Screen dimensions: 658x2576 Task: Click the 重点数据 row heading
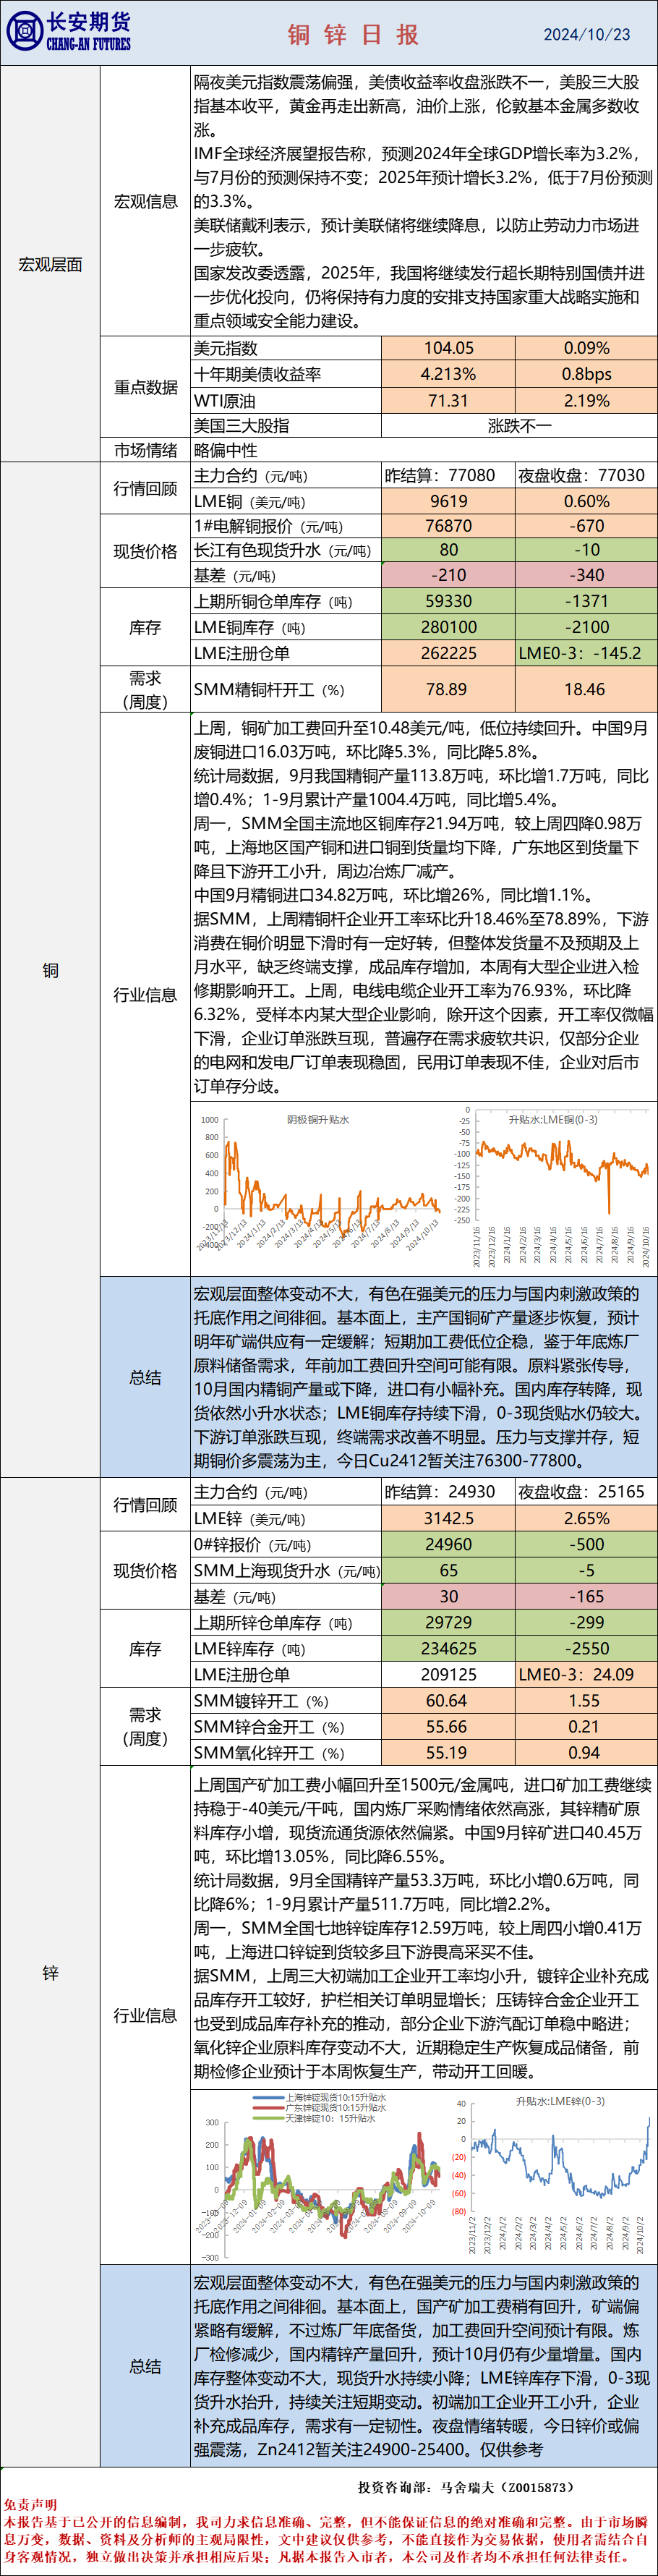tap(146, 387)
